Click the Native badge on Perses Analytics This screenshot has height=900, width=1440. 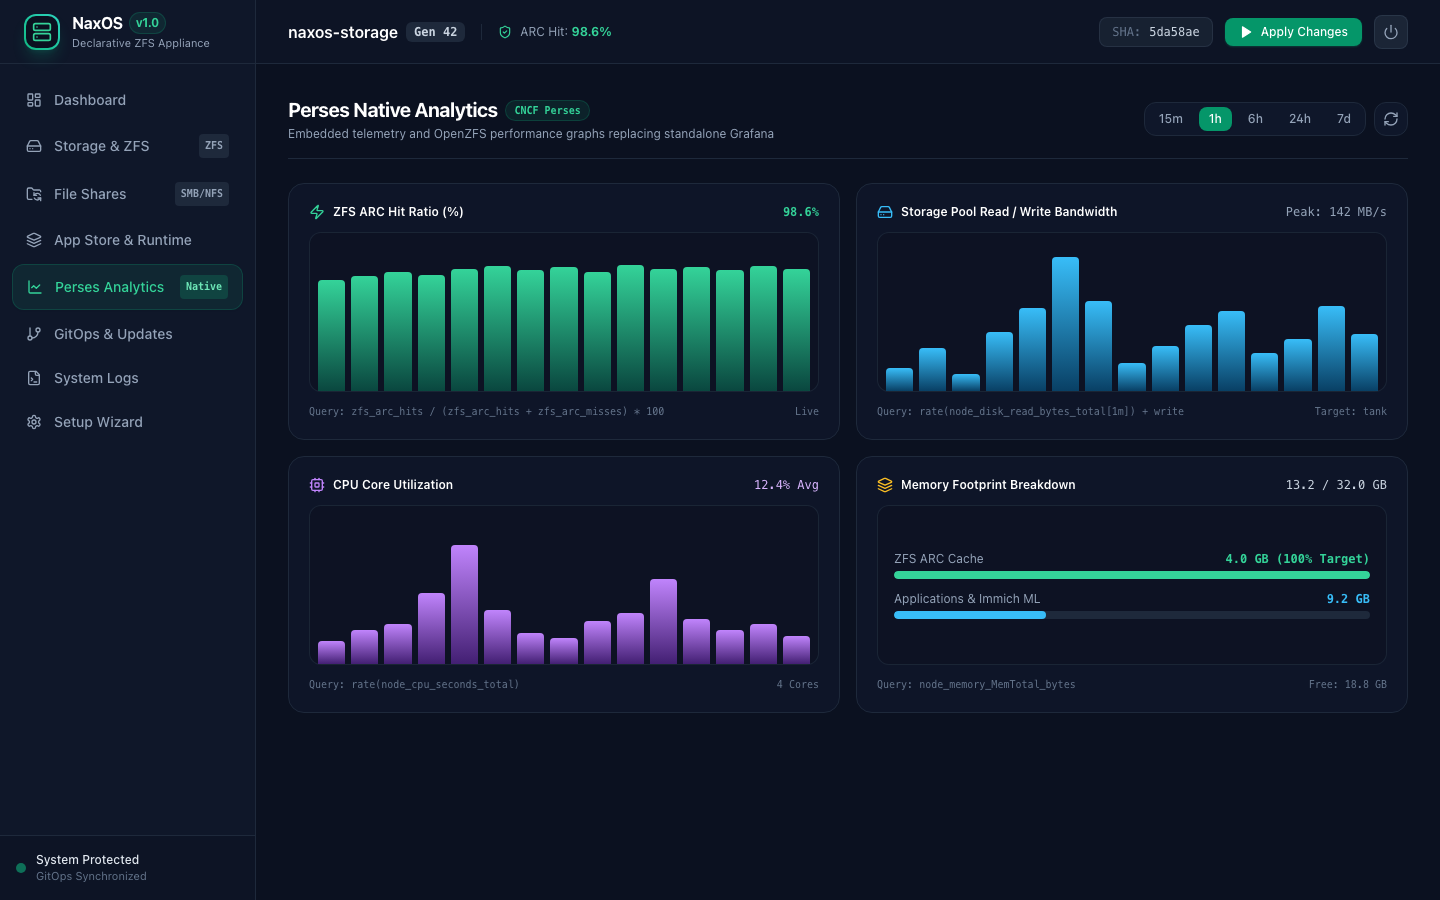click(x=204, y=287)
